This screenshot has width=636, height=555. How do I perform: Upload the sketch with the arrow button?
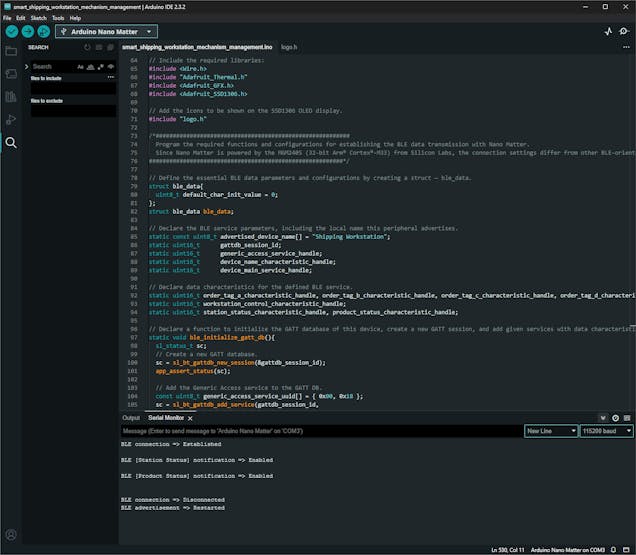(27, 31)
